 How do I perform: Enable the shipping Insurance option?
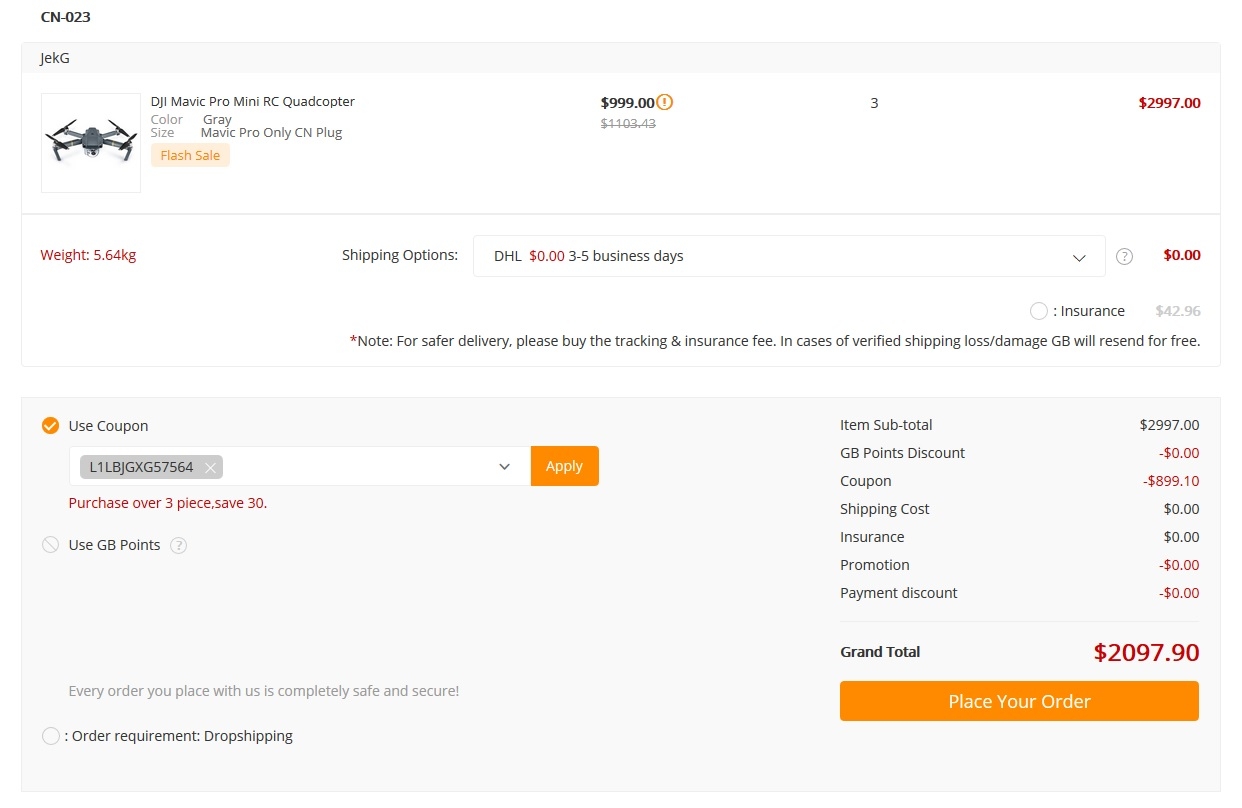(x=1038, y=311)
